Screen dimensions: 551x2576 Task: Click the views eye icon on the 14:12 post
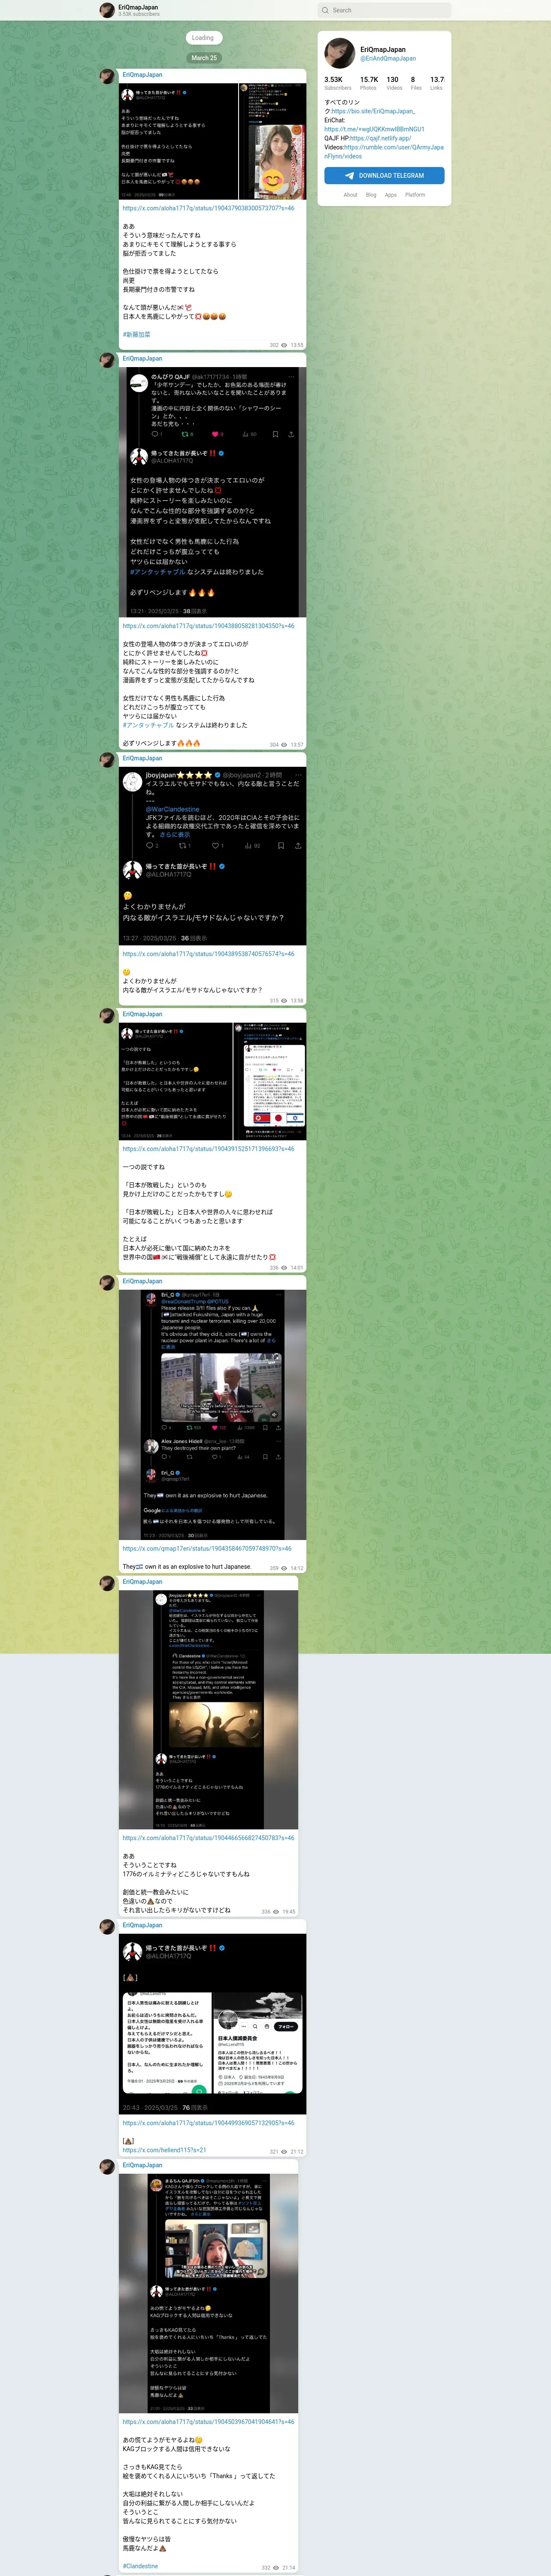284,1568
